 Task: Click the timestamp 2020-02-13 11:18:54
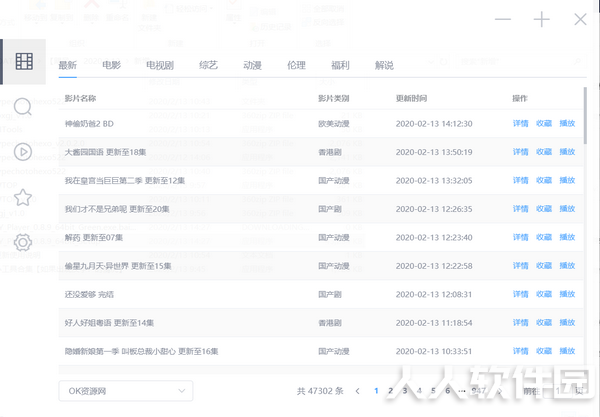click(x=434, y=323)
